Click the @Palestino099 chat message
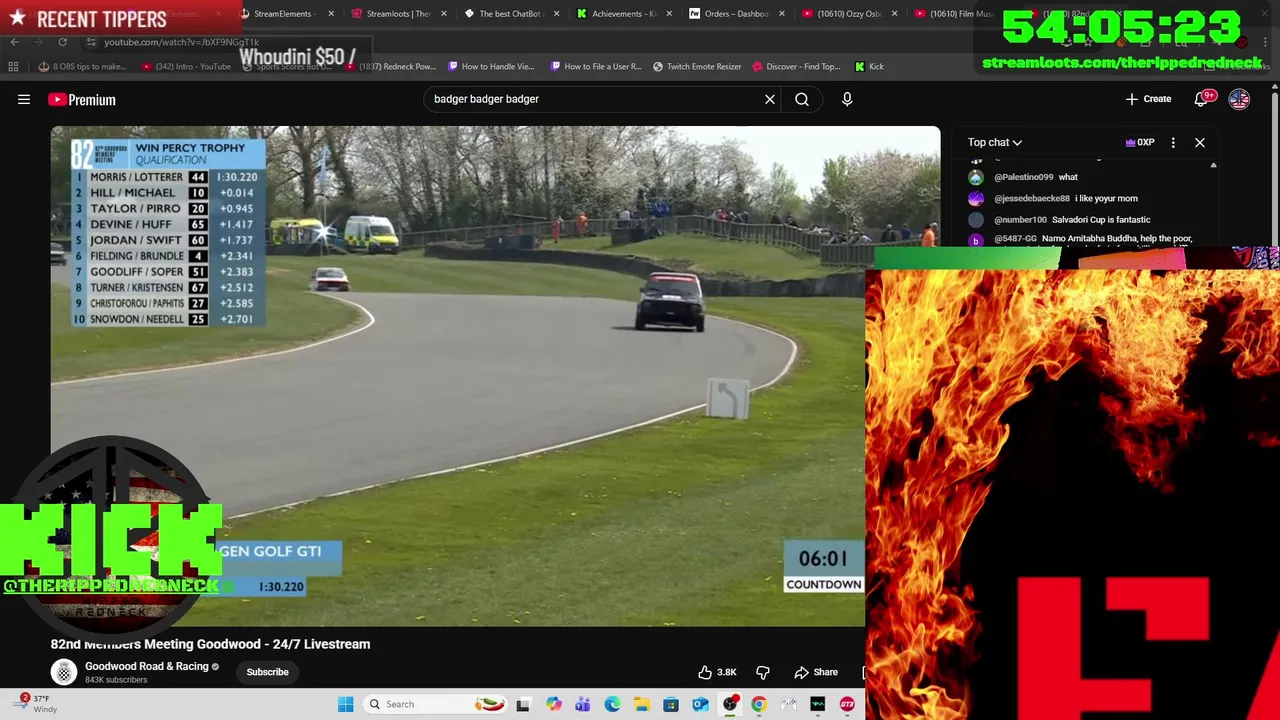This screenshot has width=1280, height=720. coord(1036,177)
